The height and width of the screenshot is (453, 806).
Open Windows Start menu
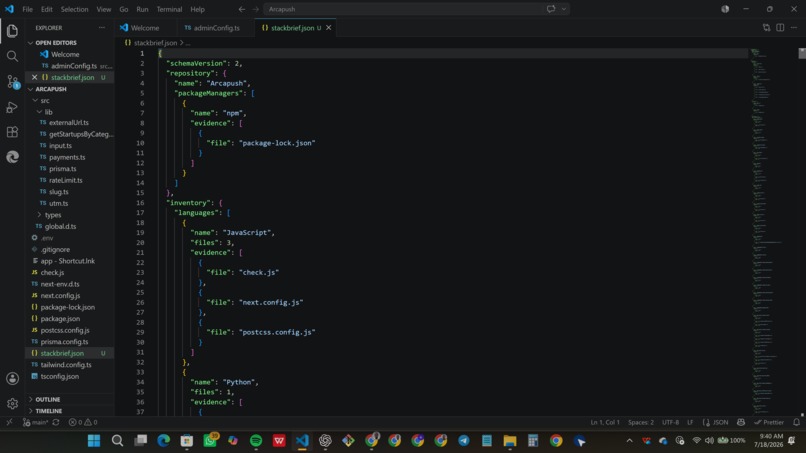[94, 441]
